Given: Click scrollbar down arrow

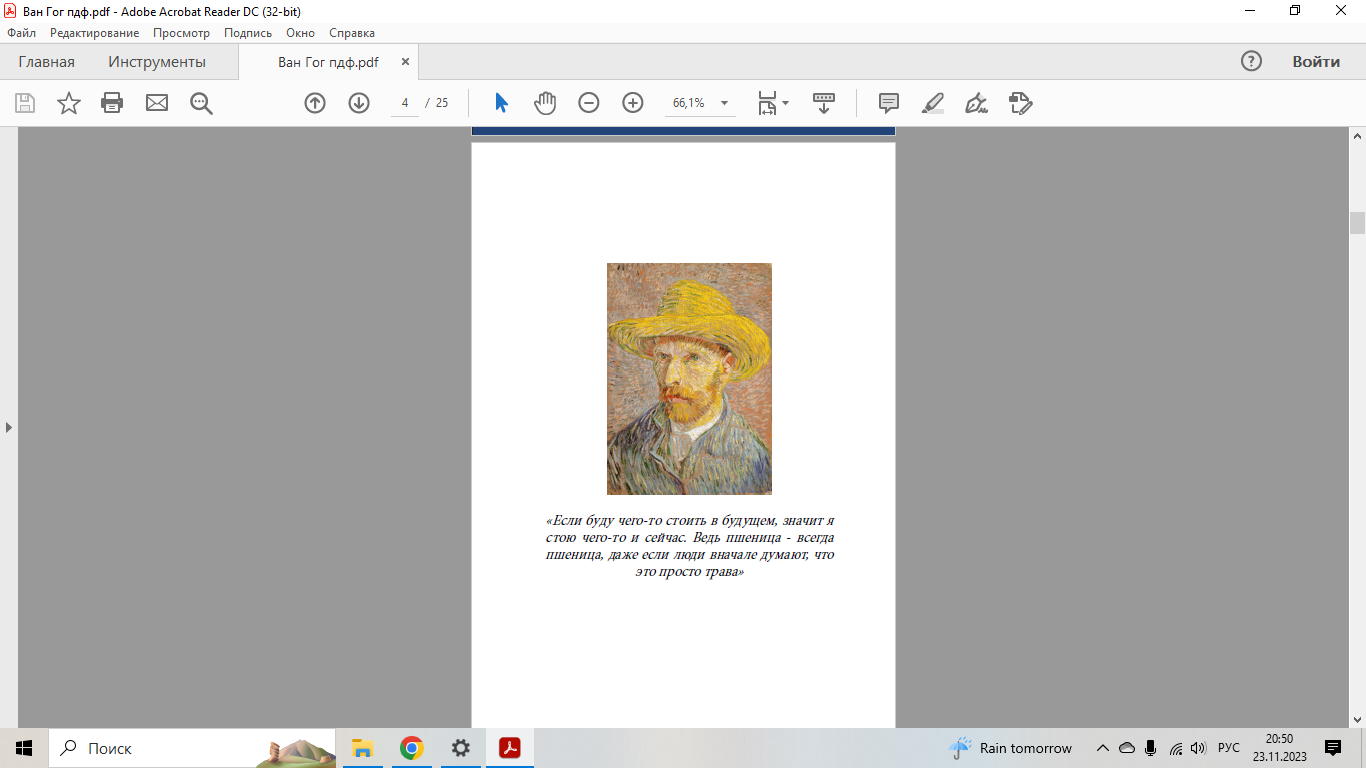Looking at the screenshot, I should [1357, 720].
